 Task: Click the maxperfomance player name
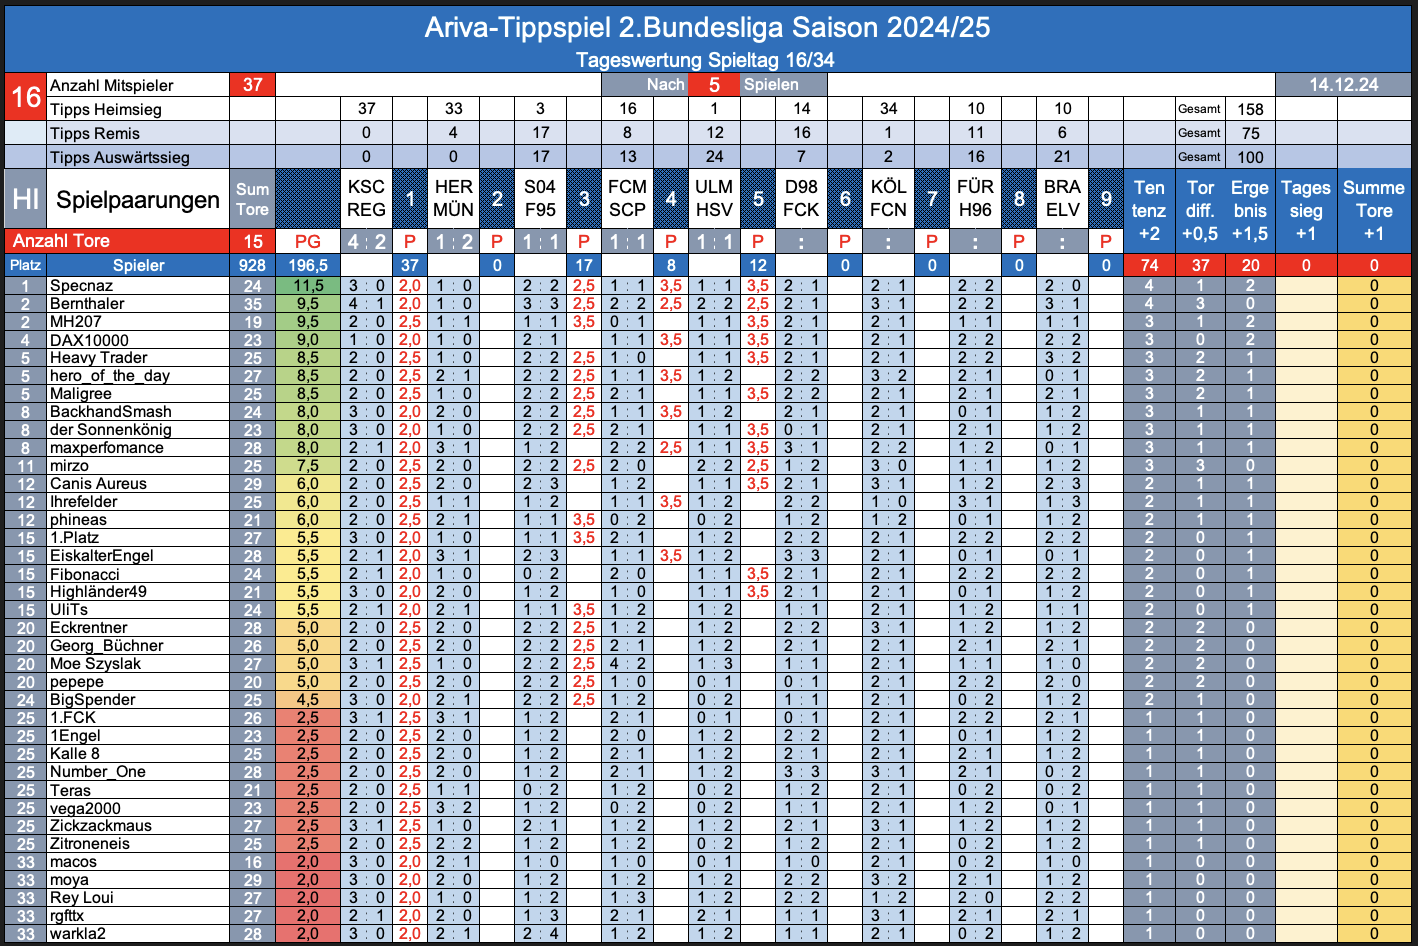pos(138,448)
